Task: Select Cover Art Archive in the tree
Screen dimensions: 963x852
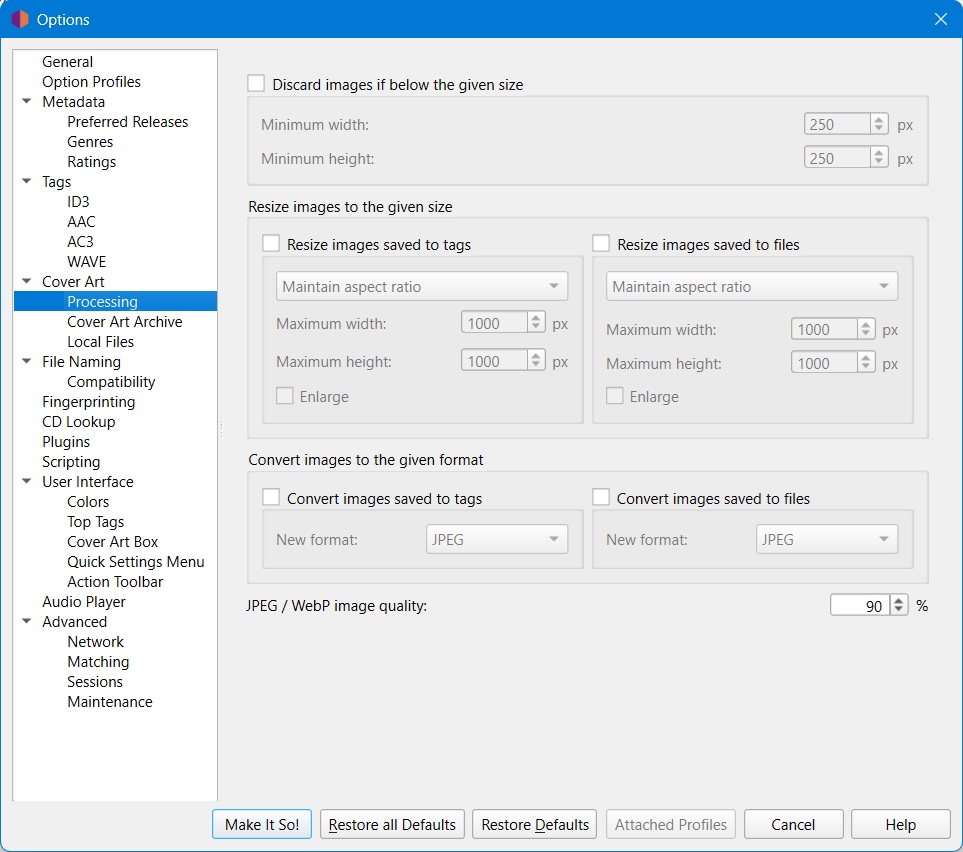Action: tap(125, 322)
